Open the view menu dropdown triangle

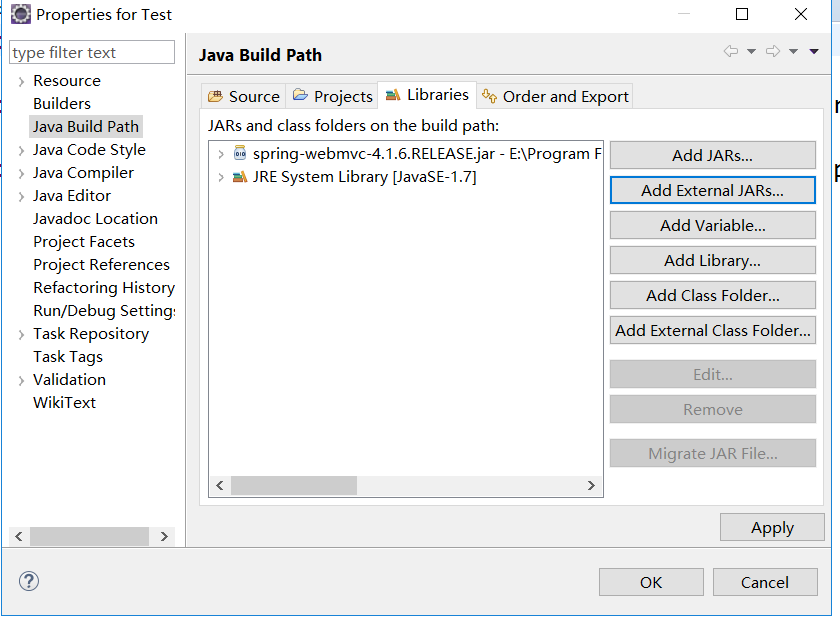point(814,51)
